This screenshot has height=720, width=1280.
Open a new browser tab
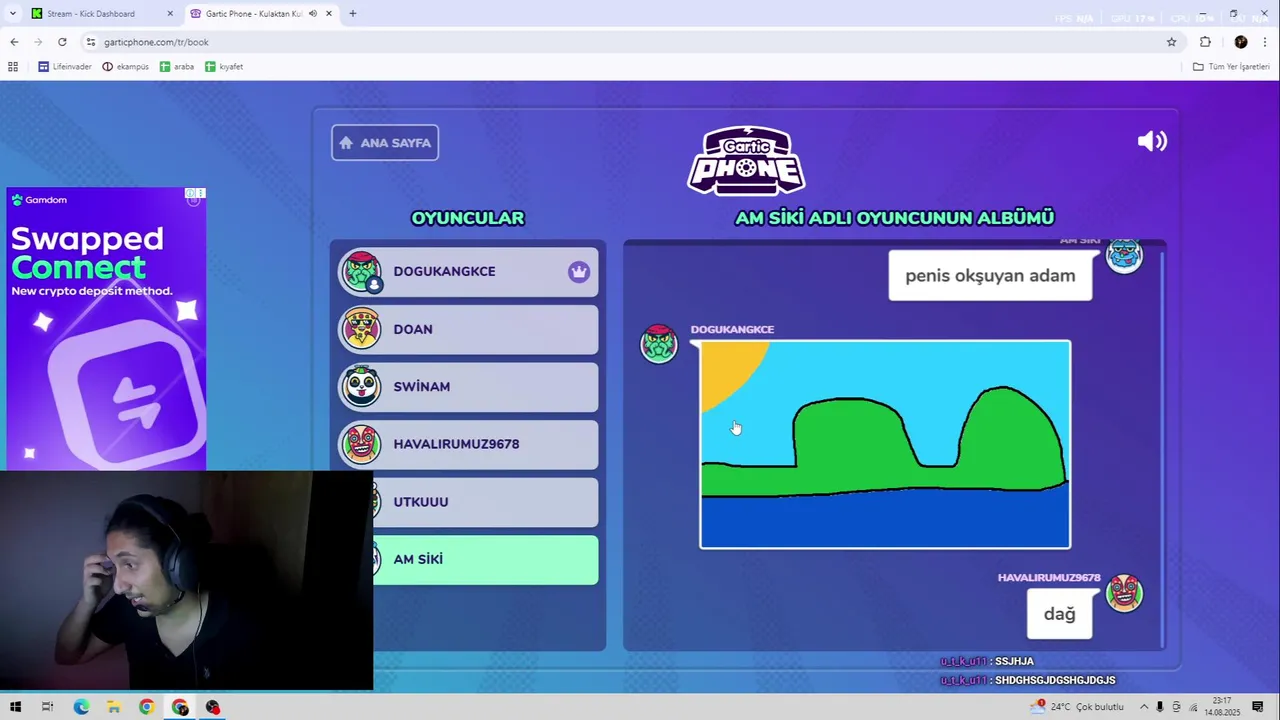pyautogui.click(x=352, y=14)
